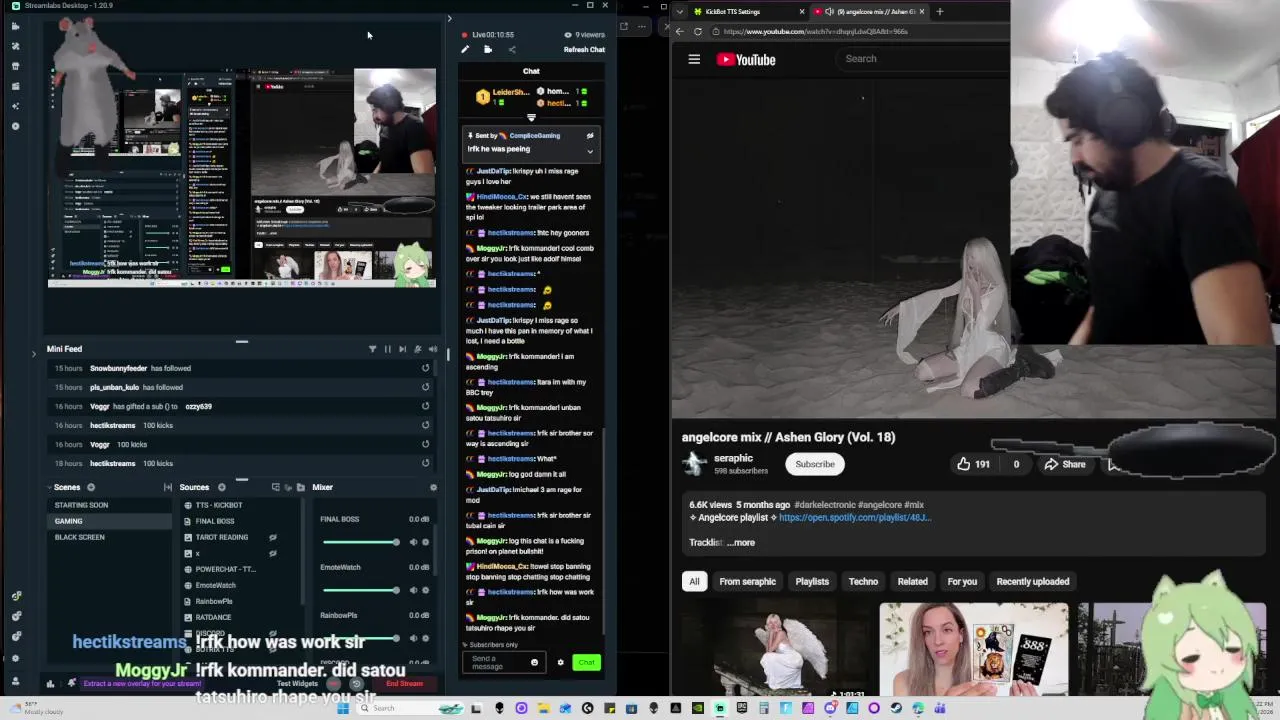
Task: Click Test Widgets at the bottom bar
Action: click(297, 684)
